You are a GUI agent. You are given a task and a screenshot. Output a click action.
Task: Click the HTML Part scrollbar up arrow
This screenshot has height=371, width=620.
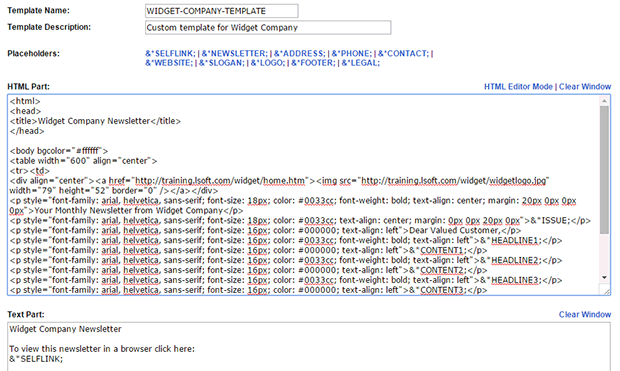[604, 101]
